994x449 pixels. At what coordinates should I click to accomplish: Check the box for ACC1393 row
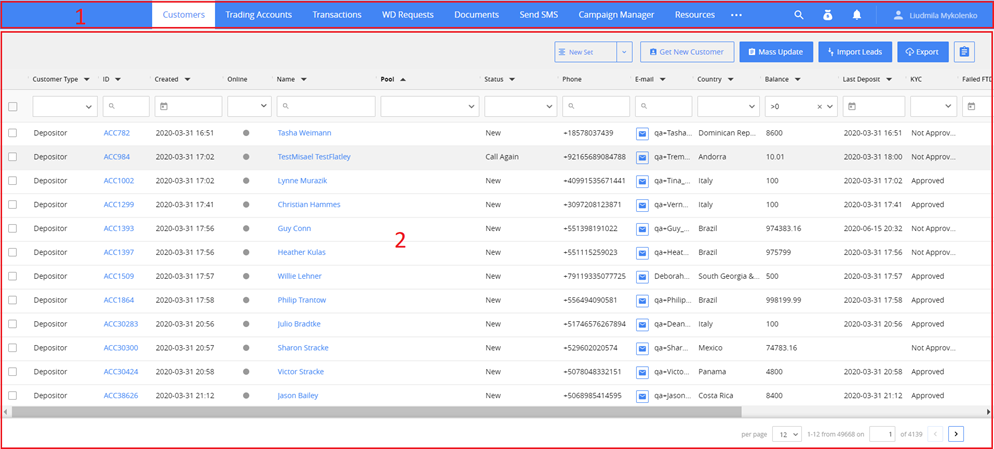click(13, 228)
